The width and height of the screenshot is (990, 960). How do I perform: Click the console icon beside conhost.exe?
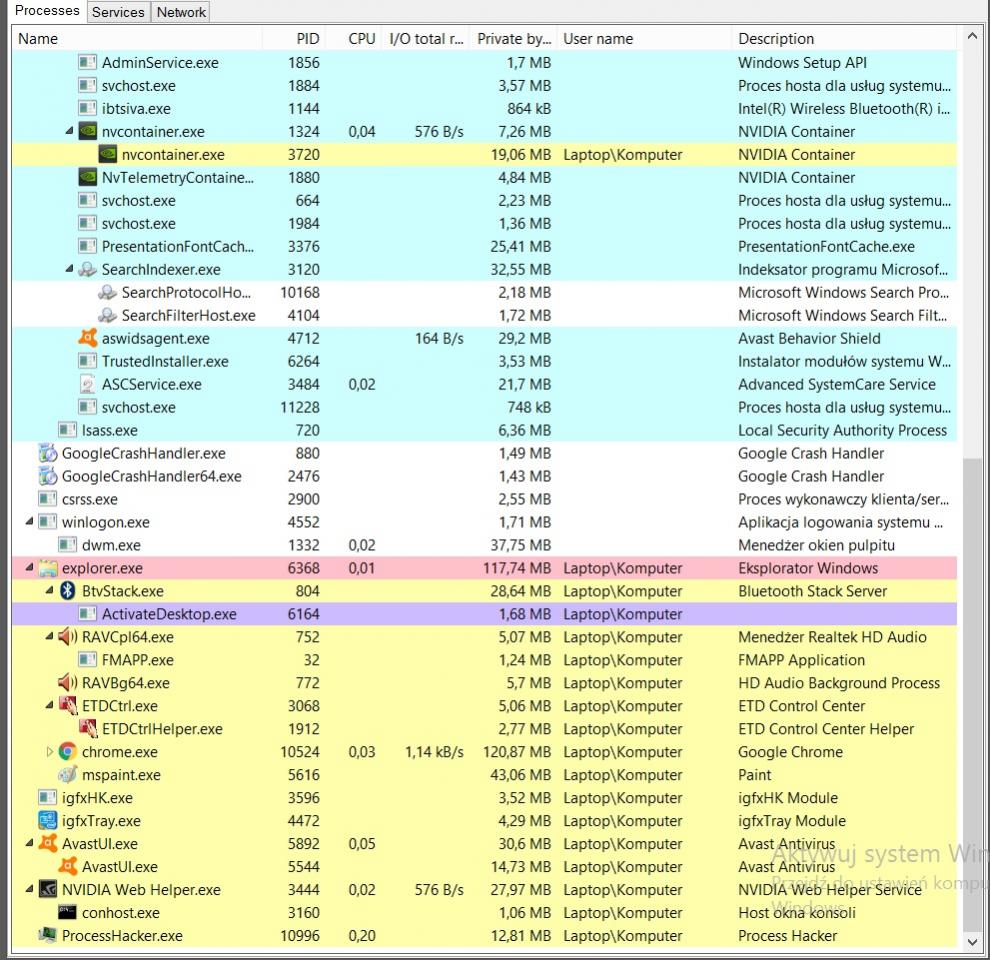[68, 913]
